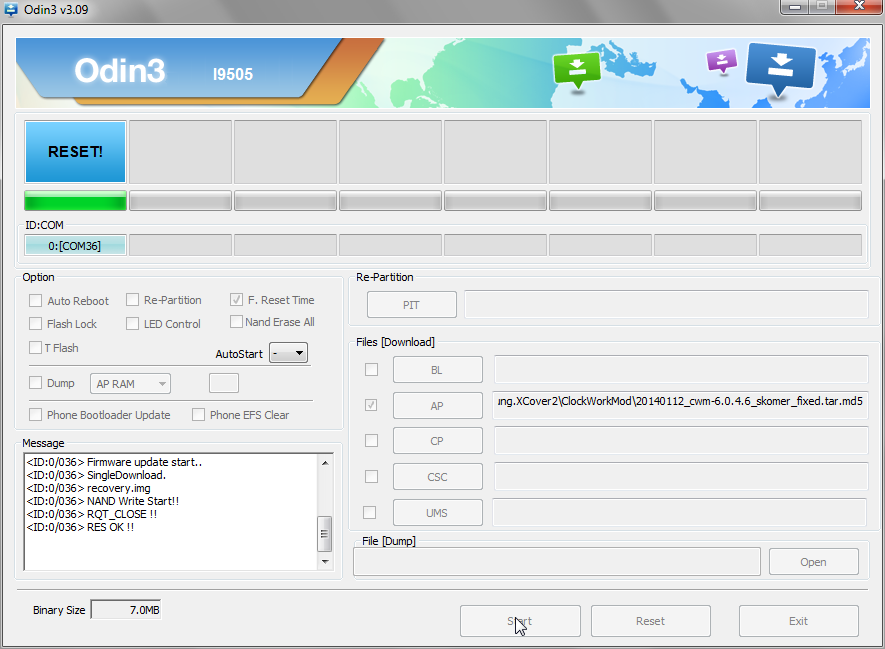Screen dimensions: 885x649
Task: Open the AutoStart dropdown
Action: (288, 353)
